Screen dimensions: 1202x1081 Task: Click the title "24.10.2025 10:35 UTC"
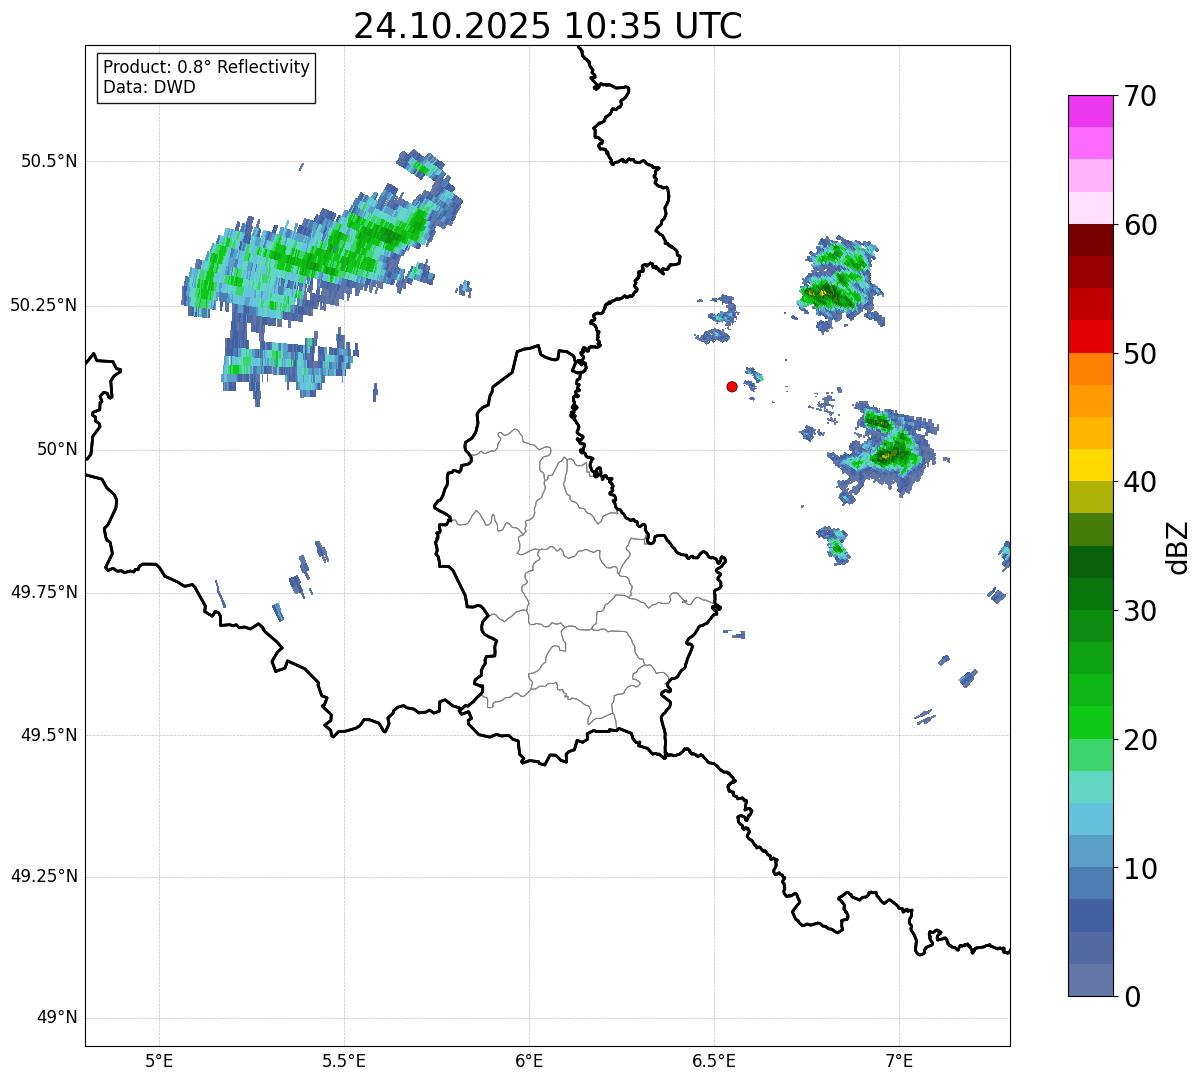[548, 26]
